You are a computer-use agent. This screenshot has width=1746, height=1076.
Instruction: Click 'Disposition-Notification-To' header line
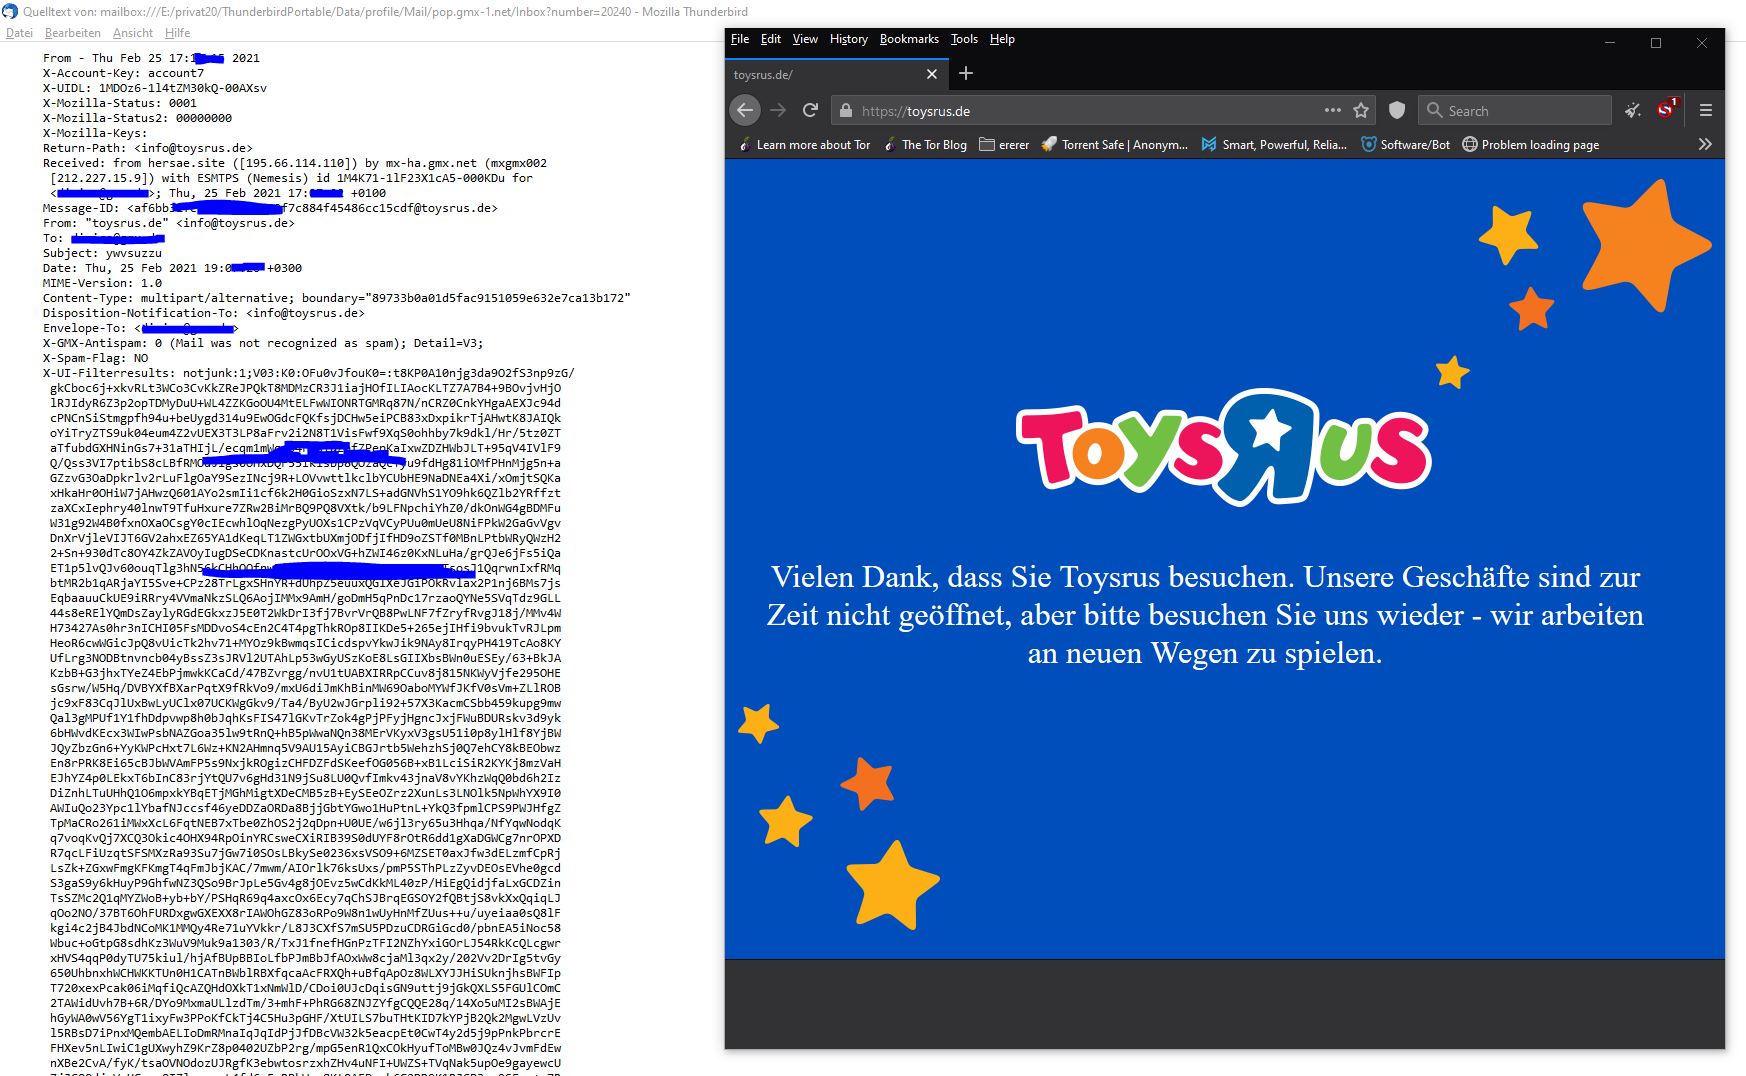(204, 313)
